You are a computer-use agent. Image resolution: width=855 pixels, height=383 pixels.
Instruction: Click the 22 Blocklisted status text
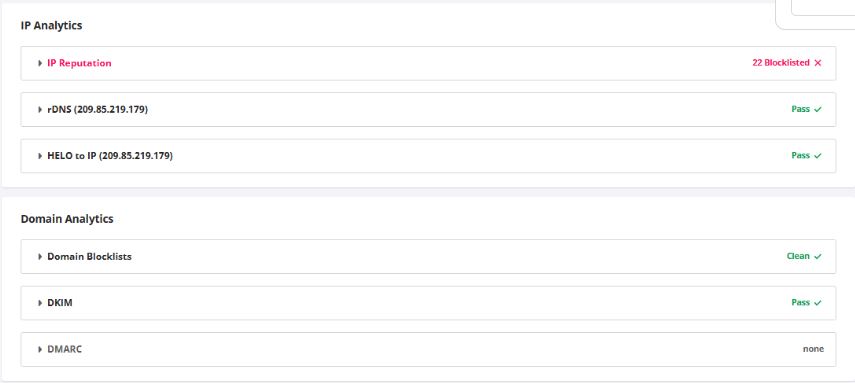(x=781, y=63)
